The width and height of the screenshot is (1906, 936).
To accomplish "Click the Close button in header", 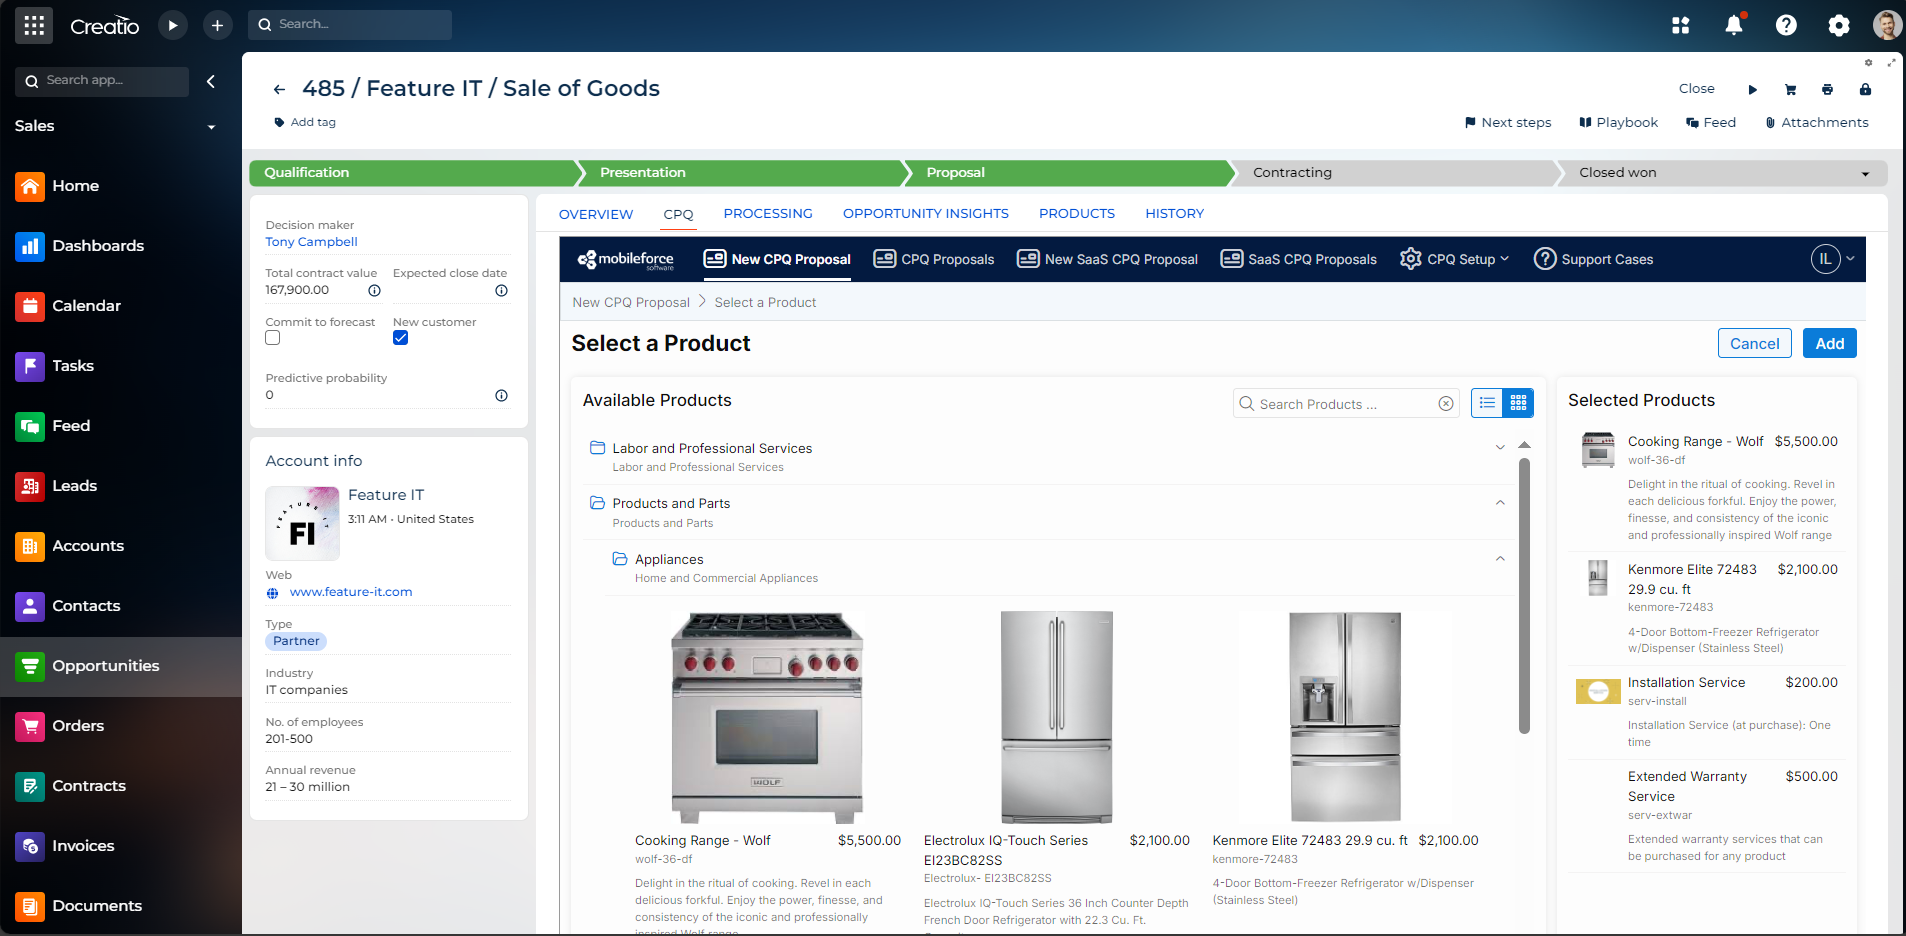I will (1697, 89).
